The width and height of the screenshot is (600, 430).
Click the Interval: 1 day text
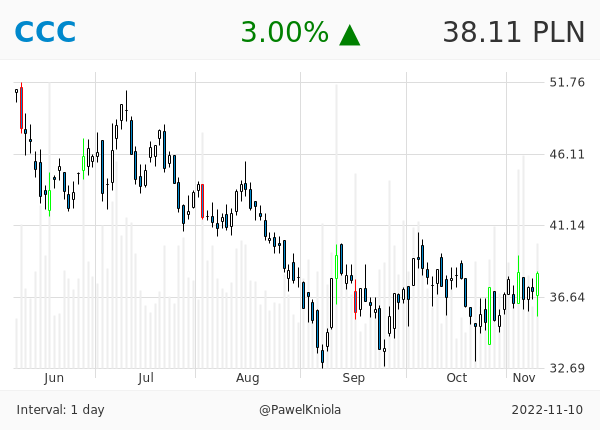click(60, 410)
